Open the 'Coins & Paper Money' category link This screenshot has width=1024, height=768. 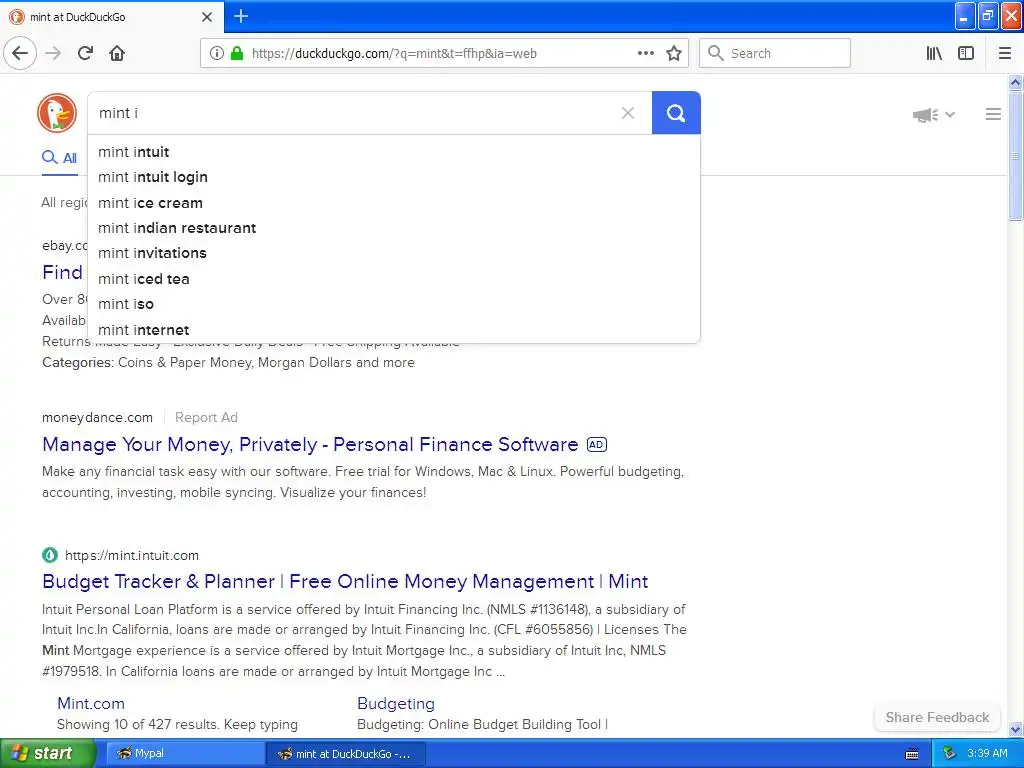[x=185, y=362]
